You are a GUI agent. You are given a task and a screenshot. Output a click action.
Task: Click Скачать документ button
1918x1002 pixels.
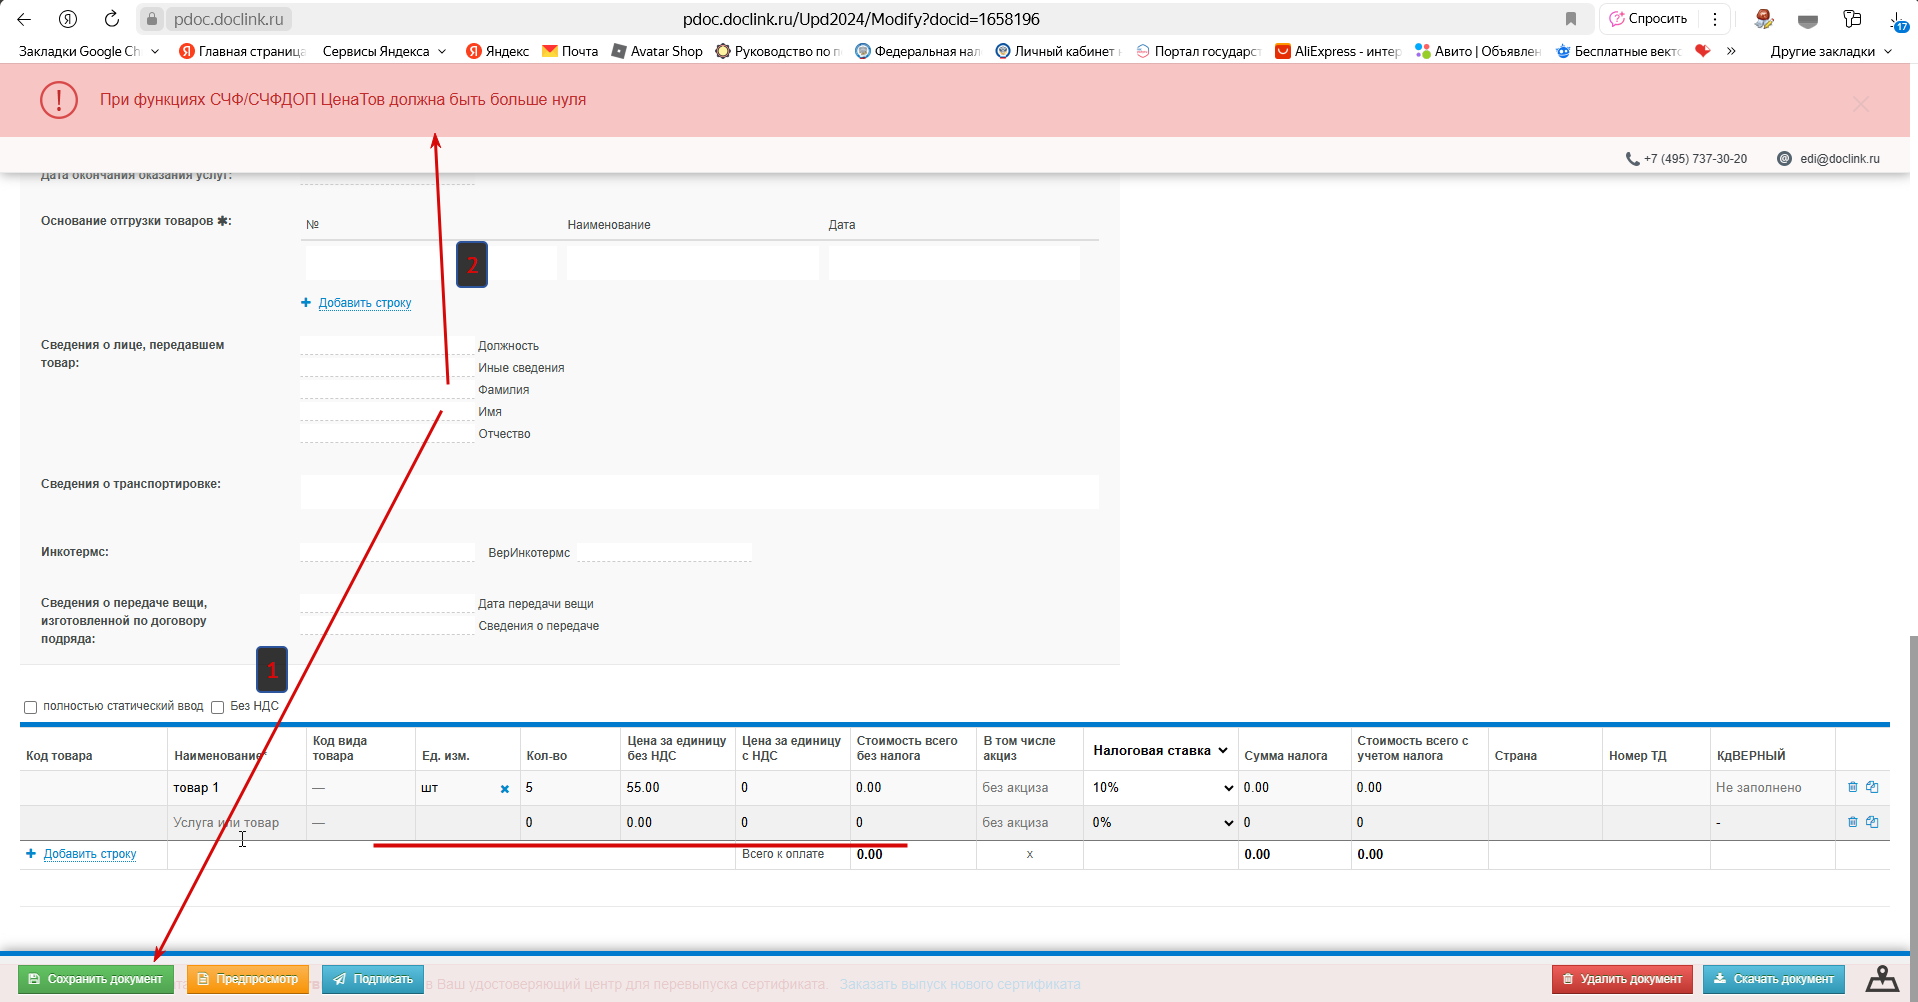point(1775,979)
